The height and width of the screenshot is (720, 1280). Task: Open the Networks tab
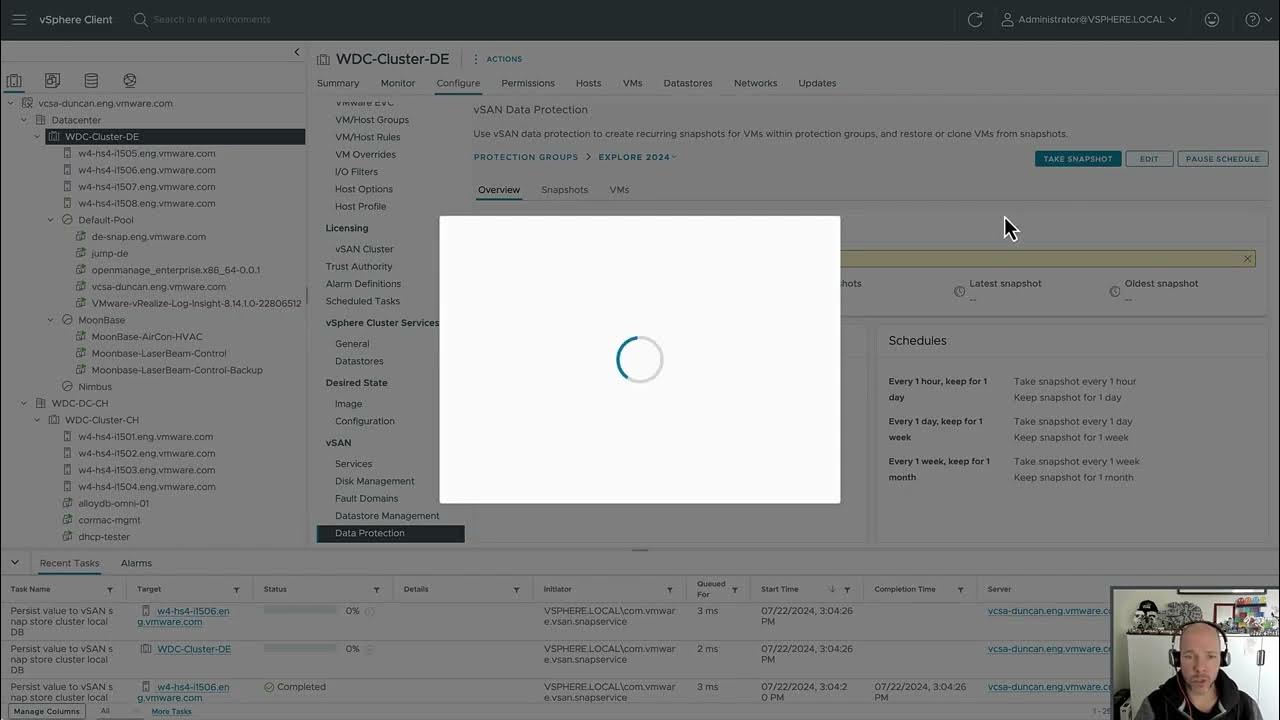click(755, 83)
